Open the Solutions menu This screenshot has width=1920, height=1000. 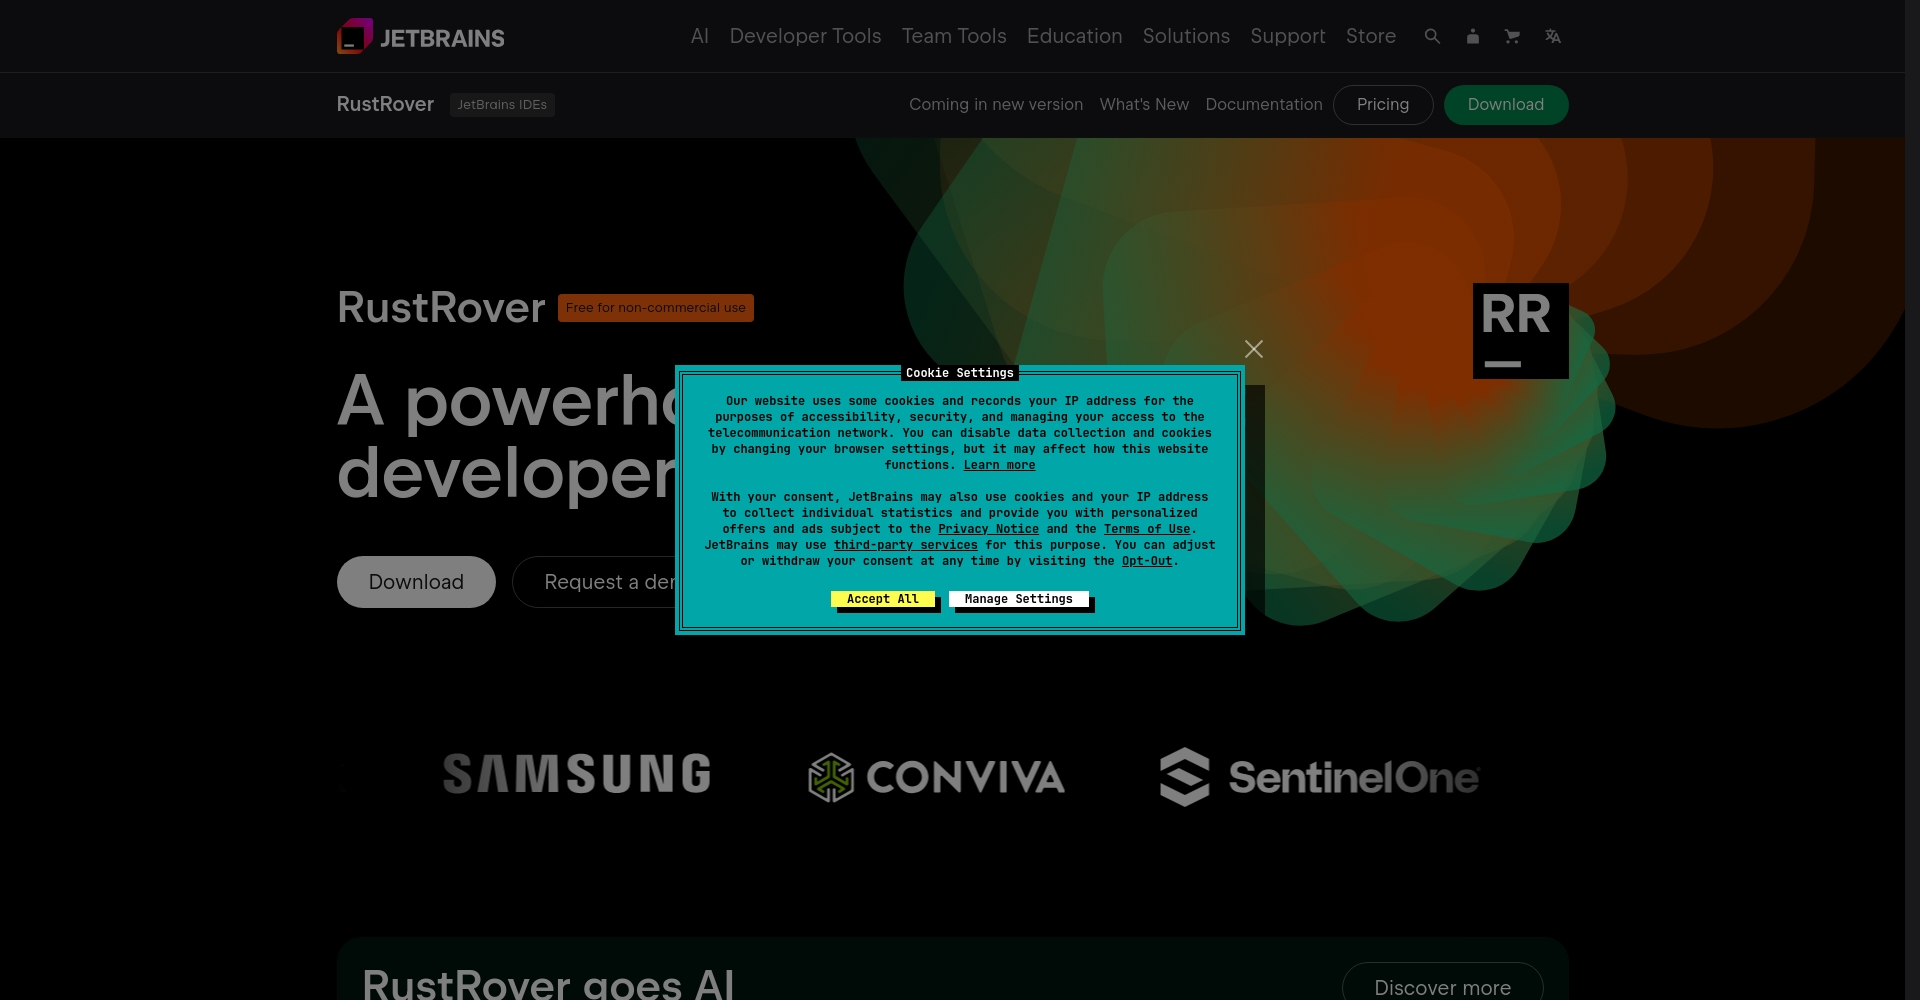[x=1186, y=36]
